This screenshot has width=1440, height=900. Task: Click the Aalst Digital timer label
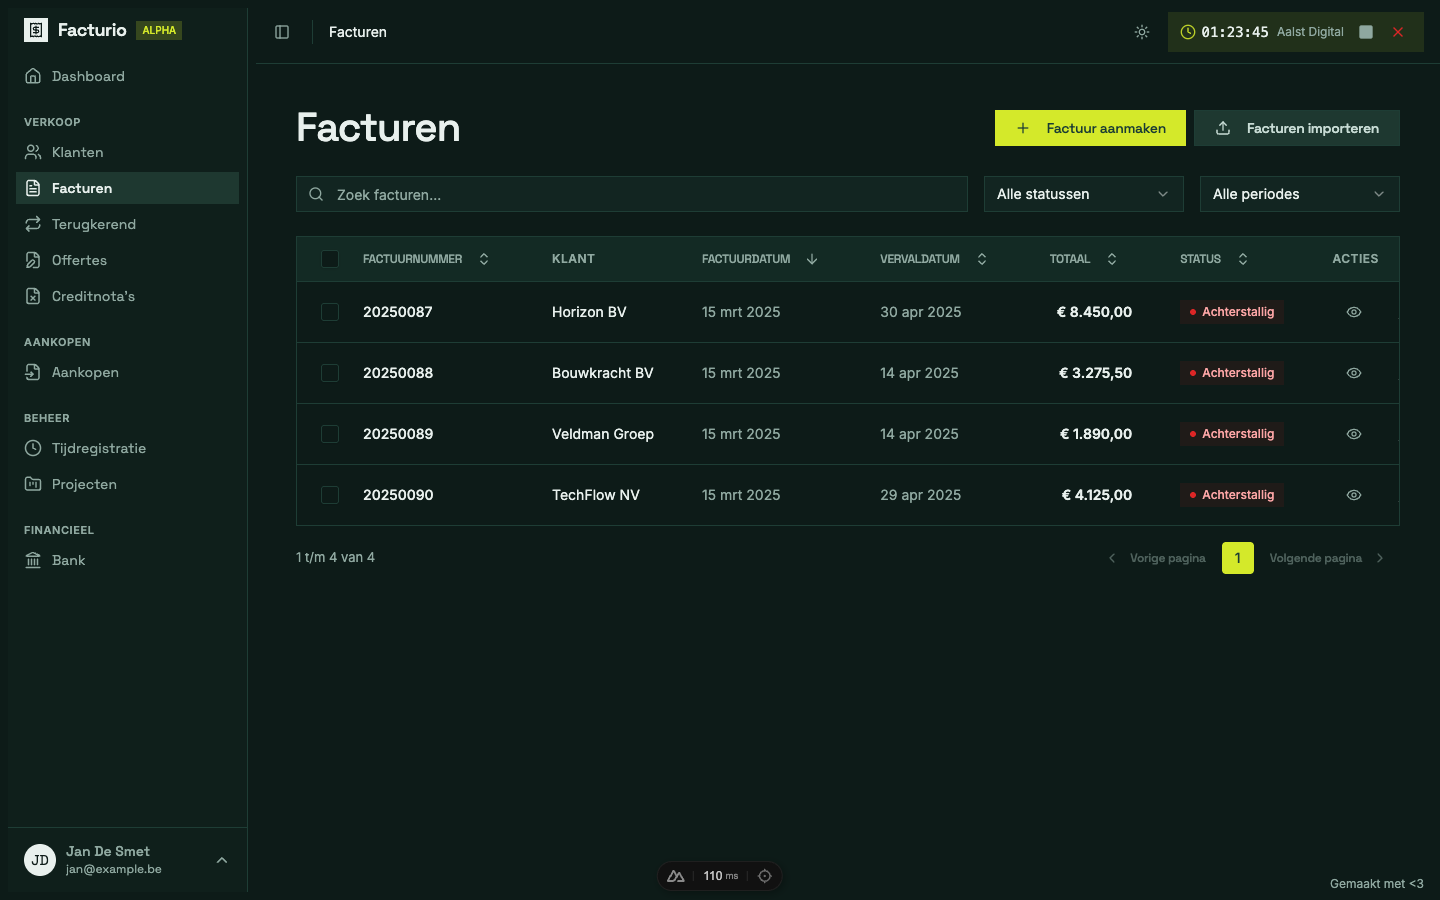1310,32
